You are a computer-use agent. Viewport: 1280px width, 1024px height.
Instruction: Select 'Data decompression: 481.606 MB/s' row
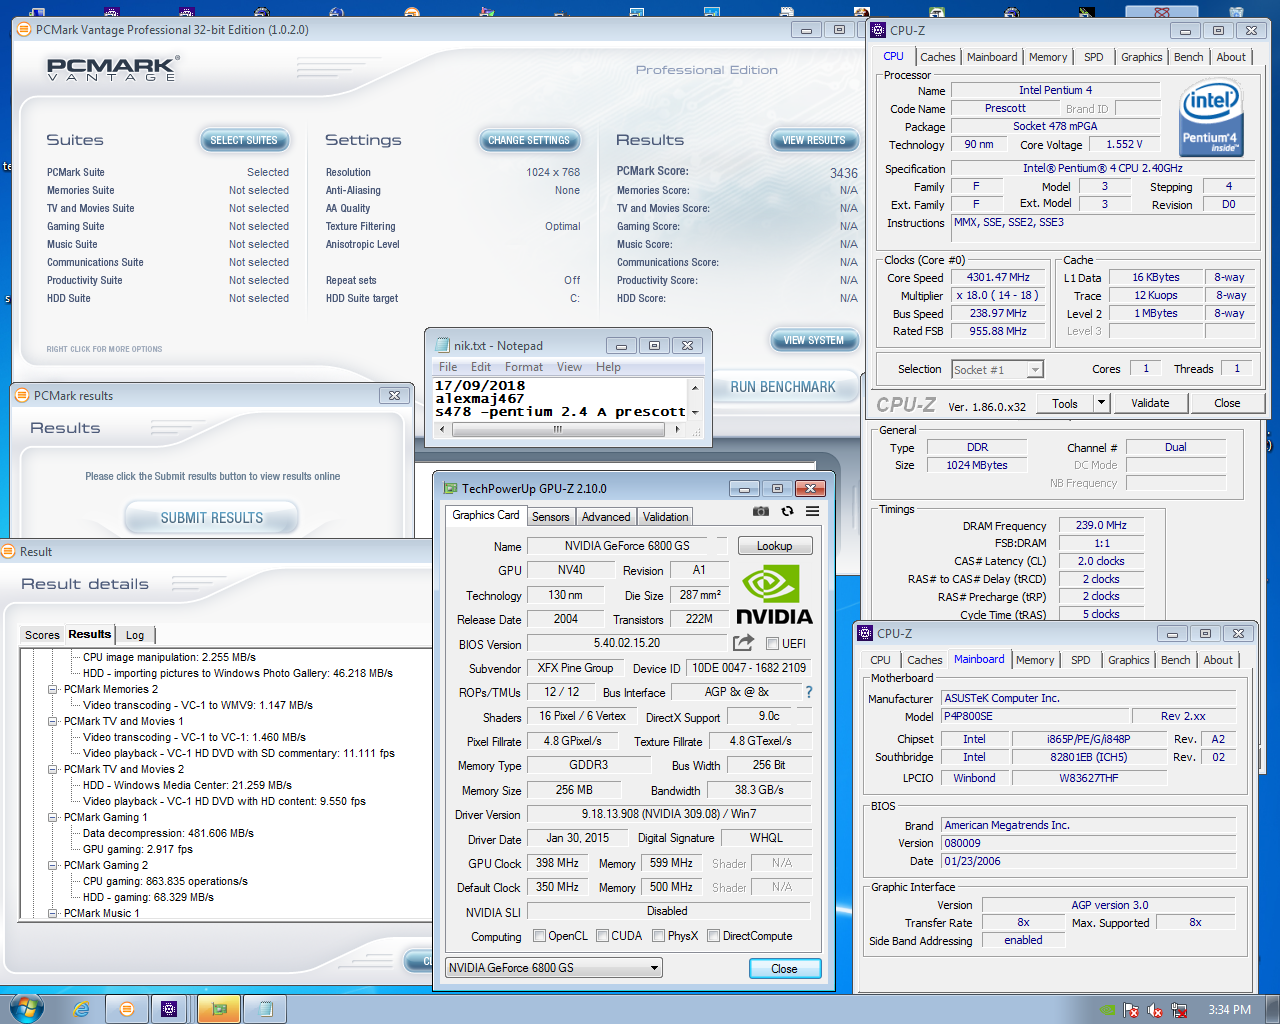point(168,833)
